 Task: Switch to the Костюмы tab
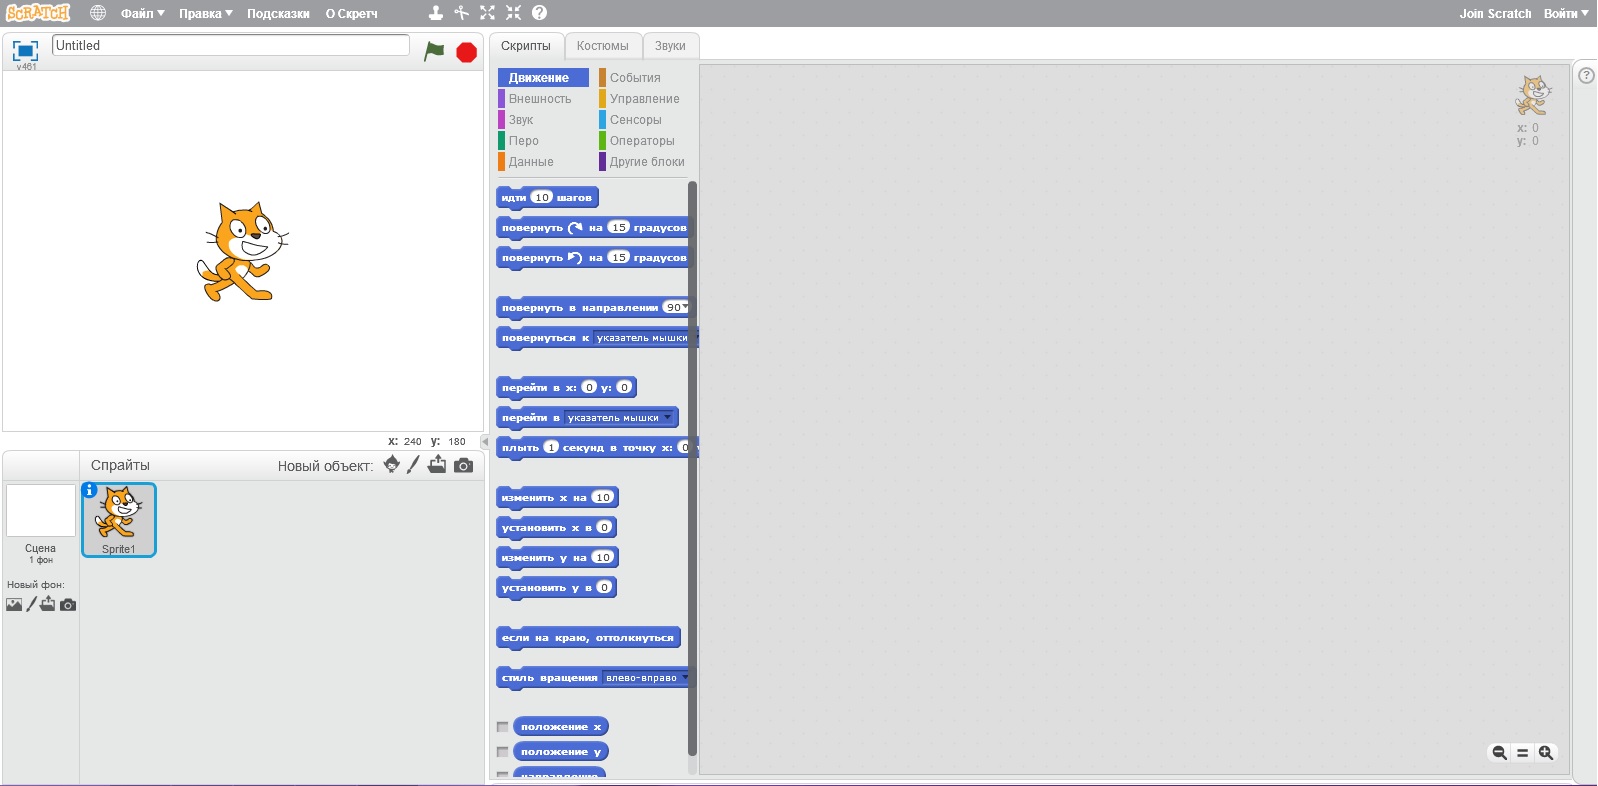(603, 46)
